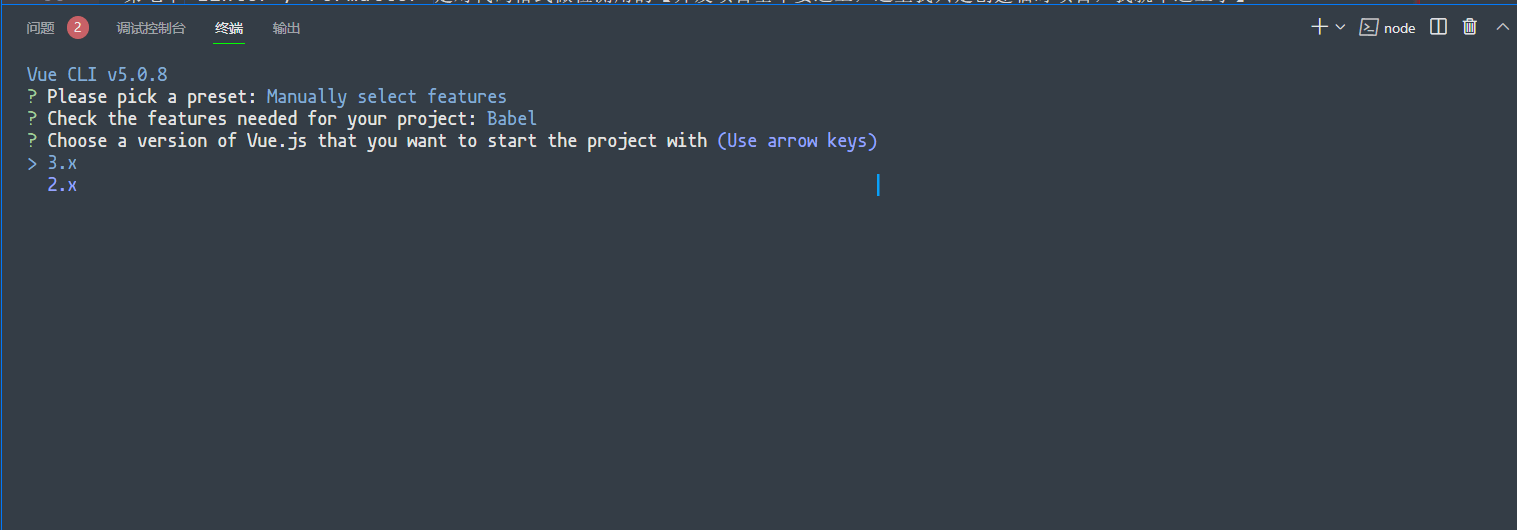This screenshot has height=530, width=1517.
Task: Click the terminal icon beside node
Action: click(x=1369, y=27)
